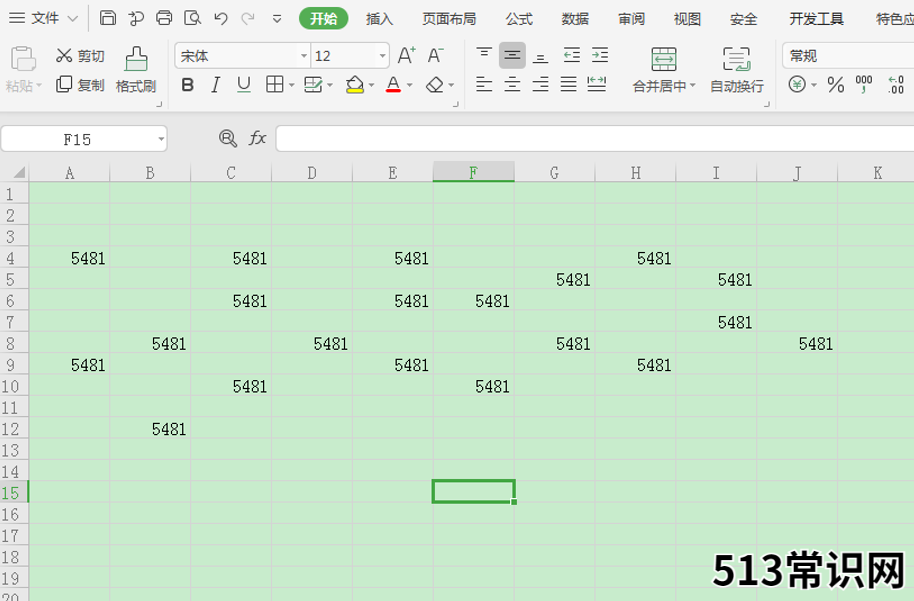The height and width of the screenshot is (601, 914).
Task: Toggle bold formatting
Action: (x=188, y=85)
